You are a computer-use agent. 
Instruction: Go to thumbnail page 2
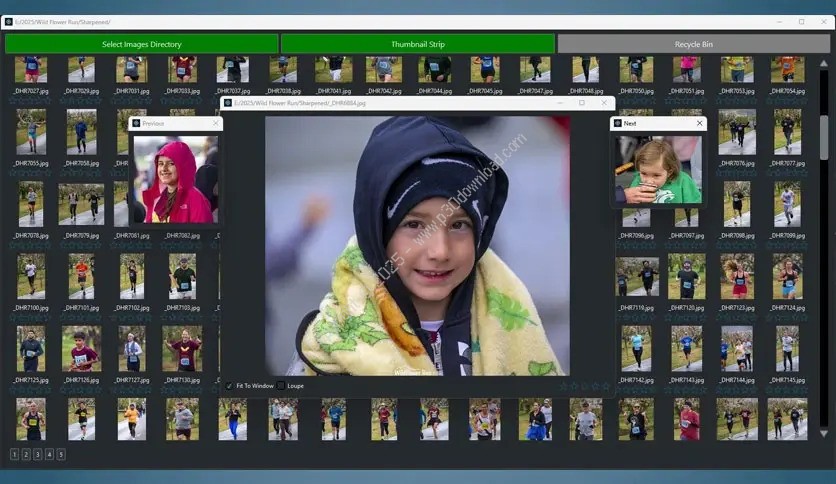[x=26, y=454]
